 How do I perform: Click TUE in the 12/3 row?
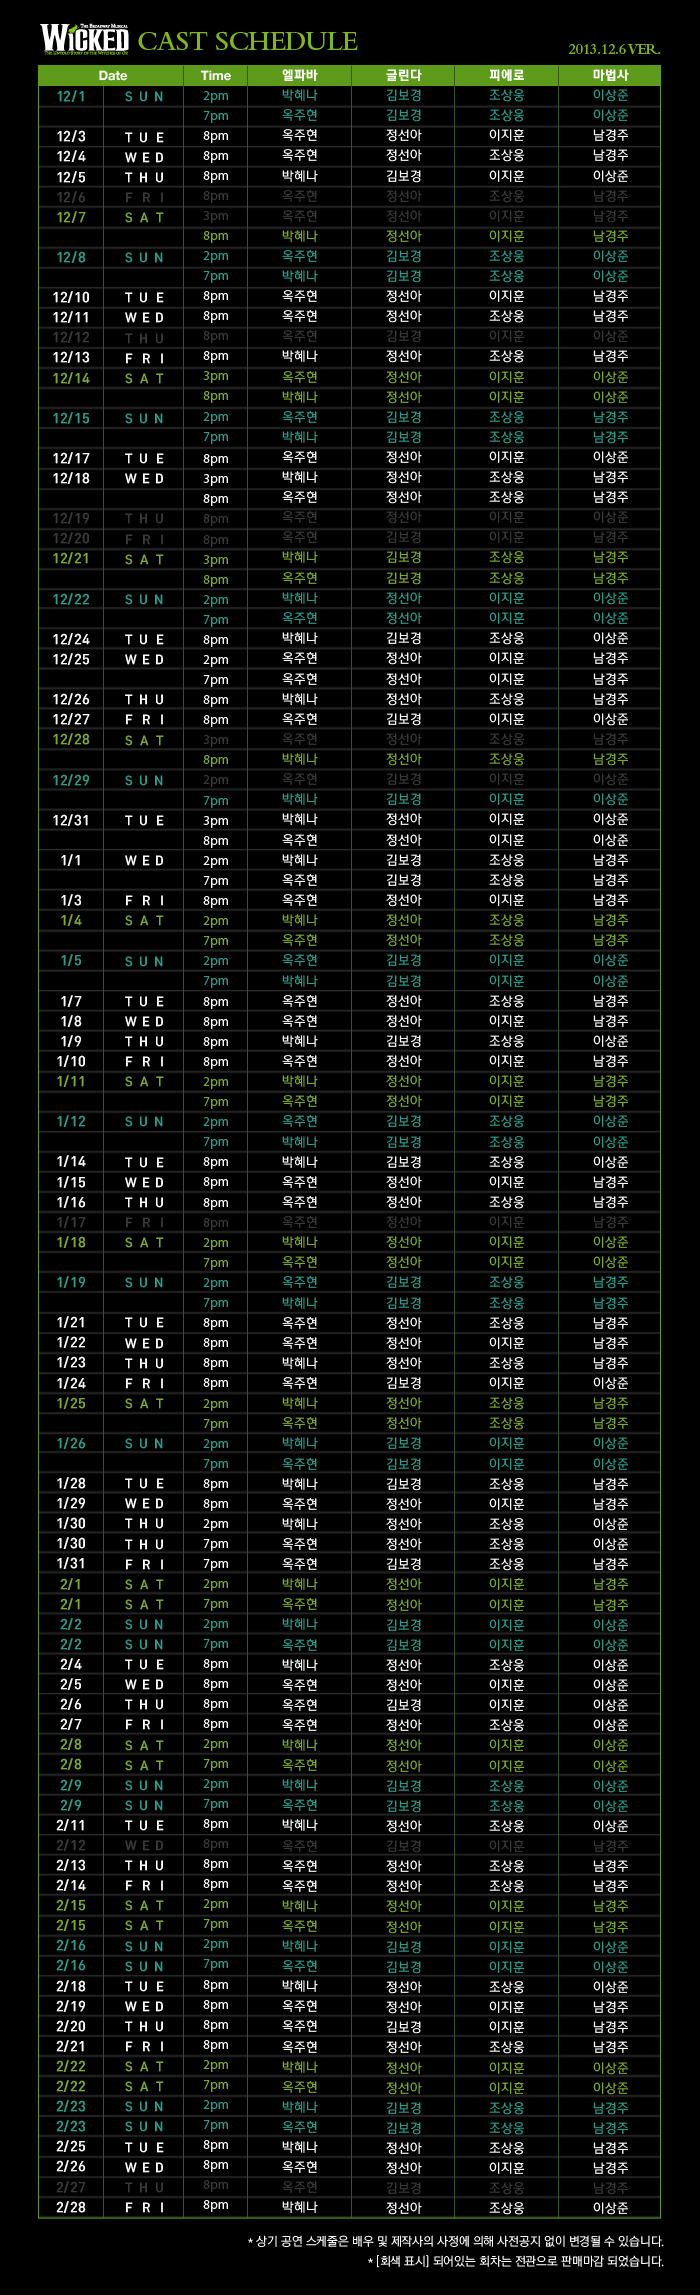(144, 137)
